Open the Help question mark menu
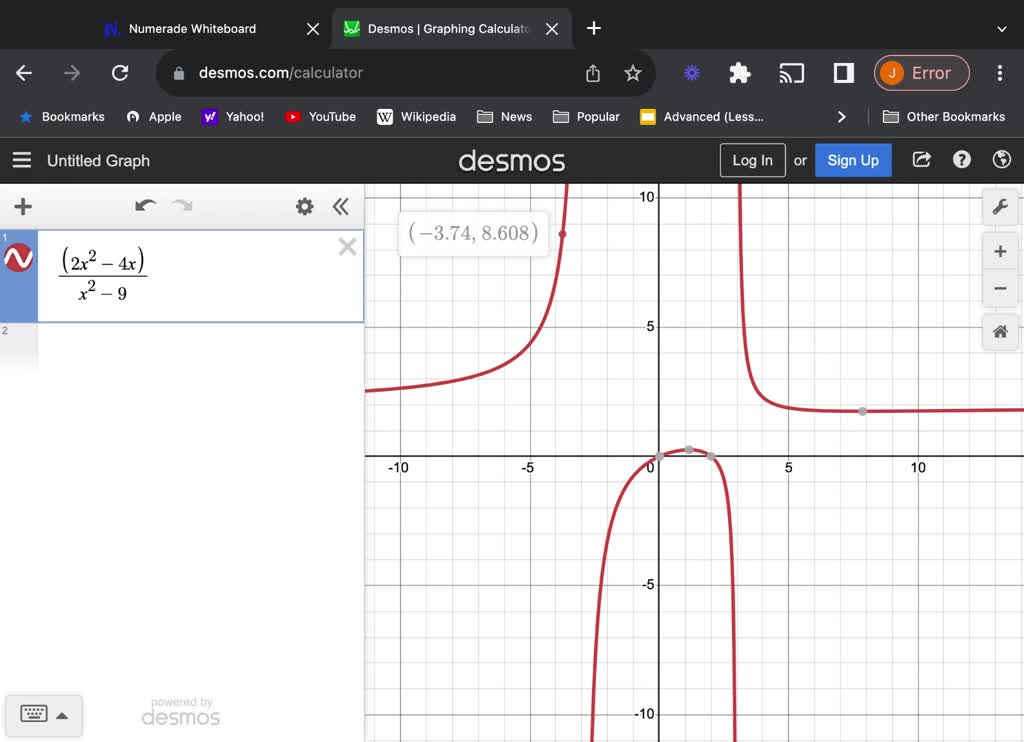This screenshot has width=1024, height=742. click(x=961, y=160)
